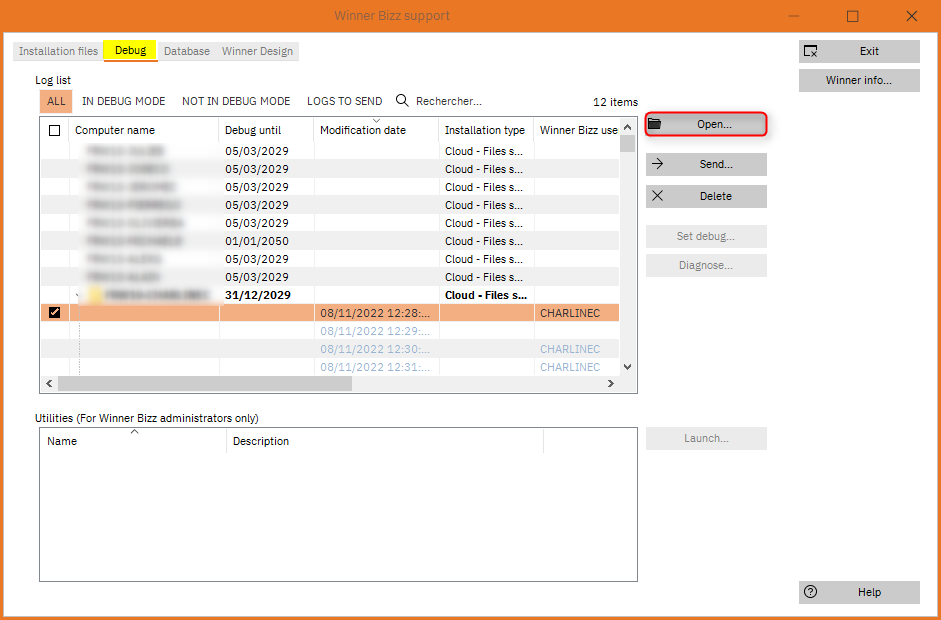Screen dimensions: 941x620
Task: Switch to Installation files tab
Action: 58,51
